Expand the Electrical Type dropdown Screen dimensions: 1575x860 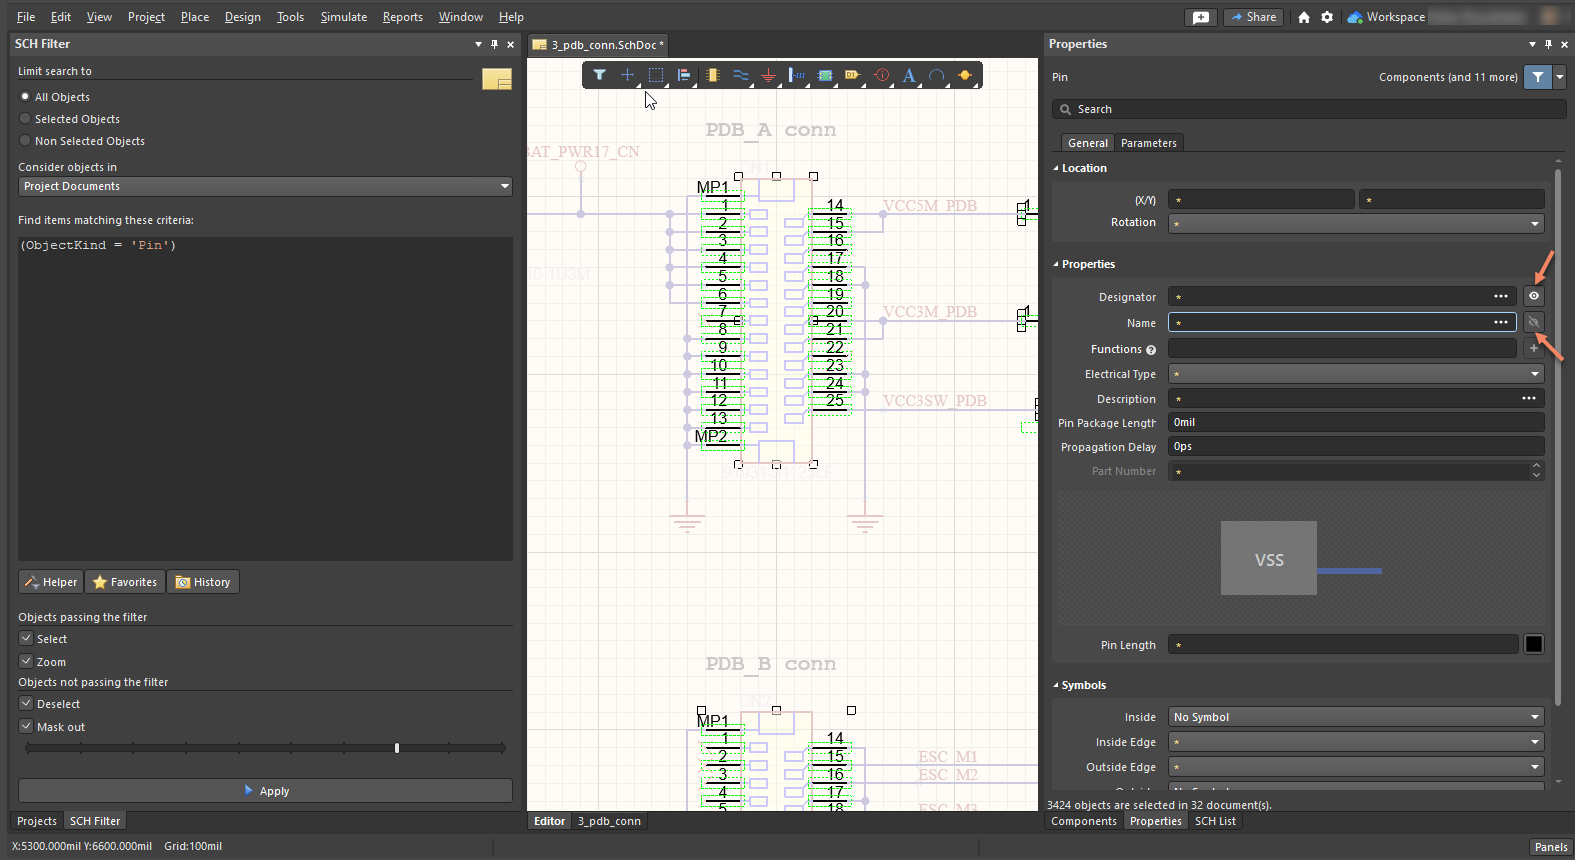(1356, 374)
